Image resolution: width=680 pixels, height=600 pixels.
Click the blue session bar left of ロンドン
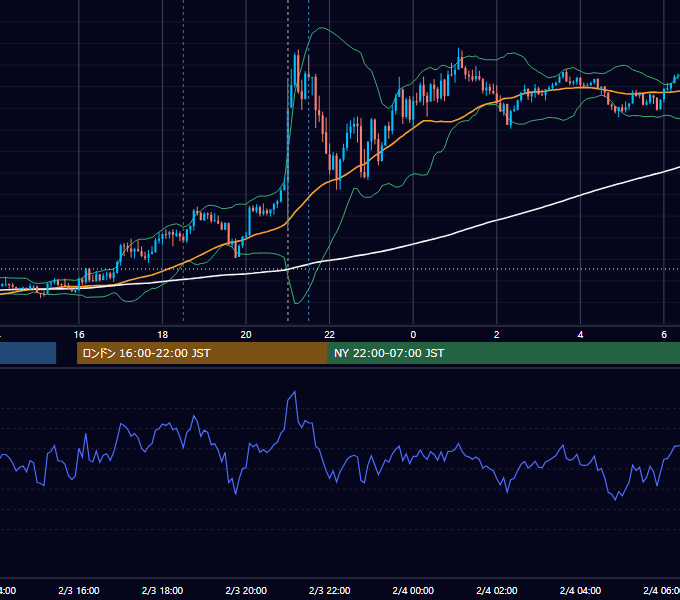(x=28, y=353)
